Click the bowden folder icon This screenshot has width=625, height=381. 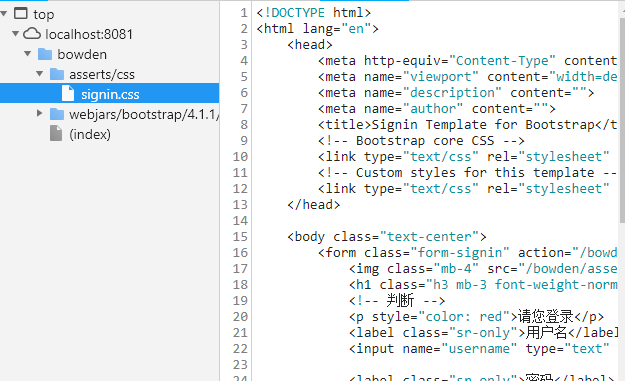45,54
